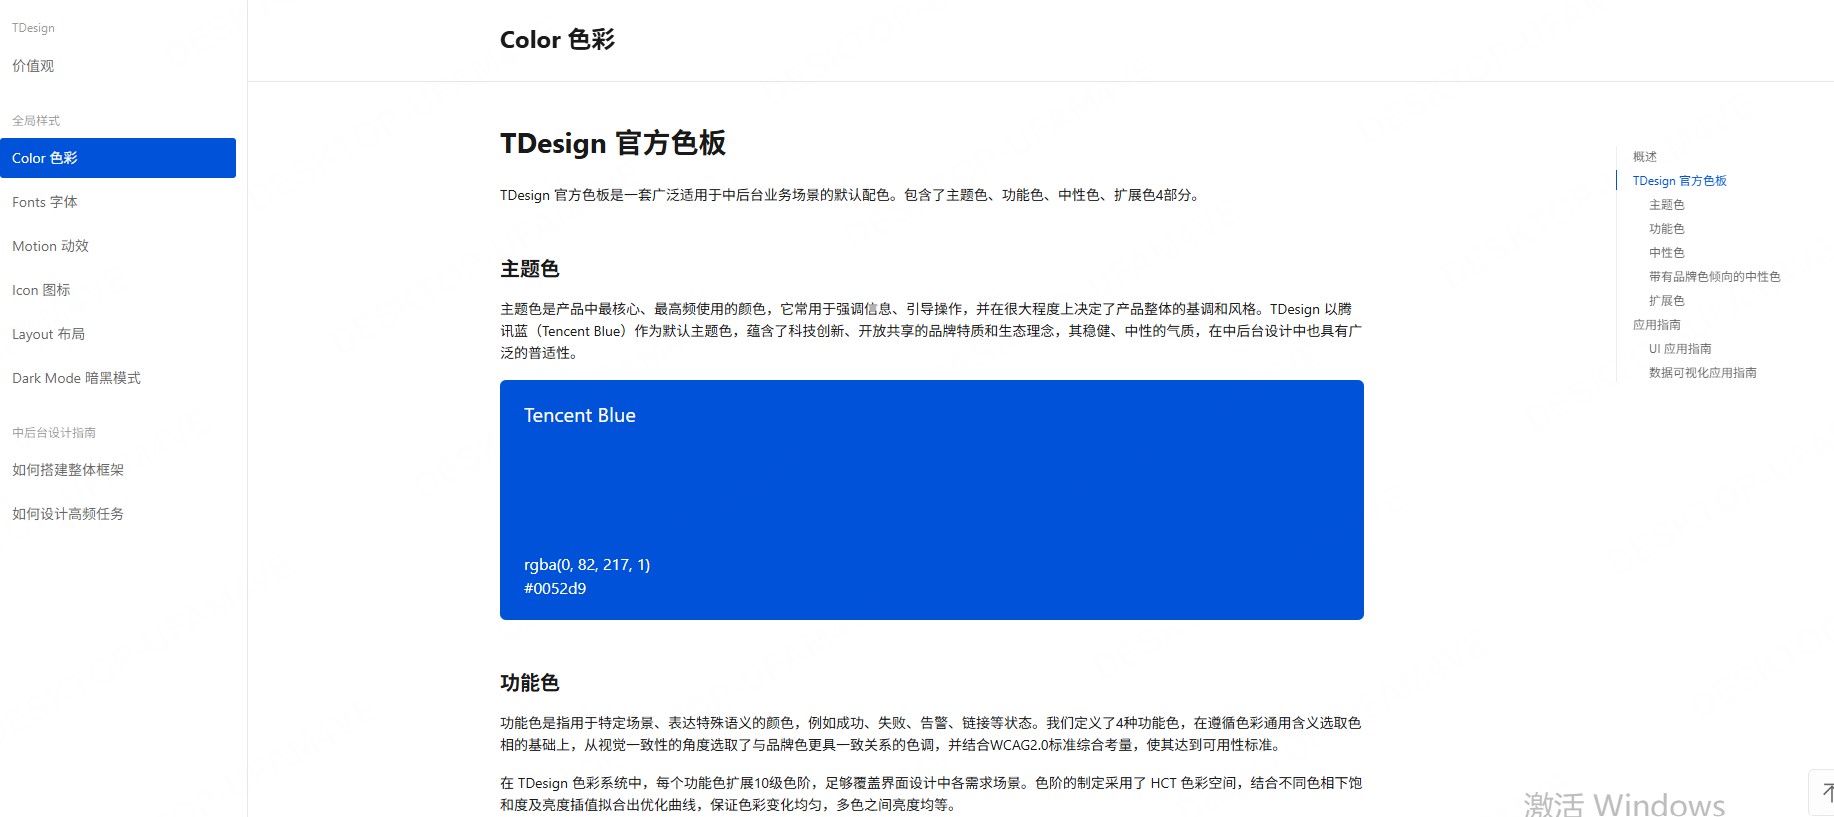Jump to 数据可视化应用指南 anchor
Screen dimensions: 1834x817
point(1702,373)
